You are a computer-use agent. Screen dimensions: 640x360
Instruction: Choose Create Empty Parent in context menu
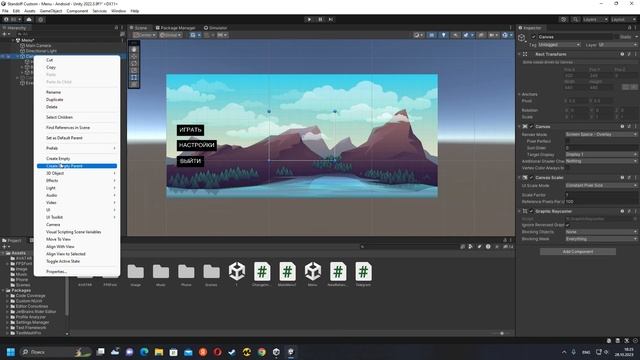(x=77, y=166)
